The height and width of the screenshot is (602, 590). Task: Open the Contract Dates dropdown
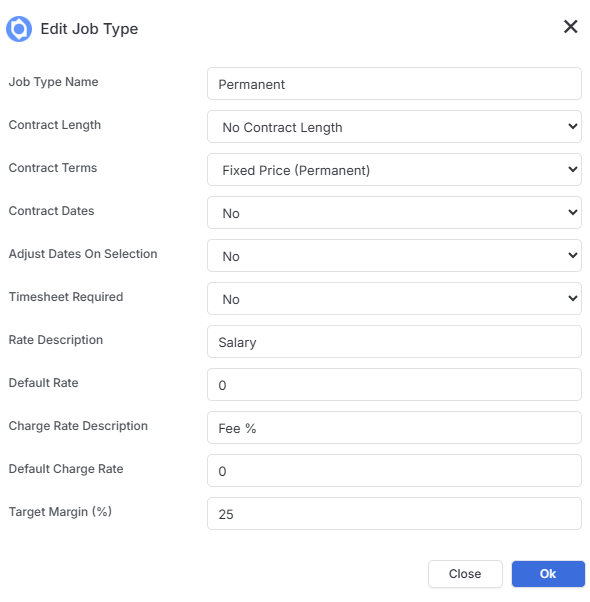point(394,213)
